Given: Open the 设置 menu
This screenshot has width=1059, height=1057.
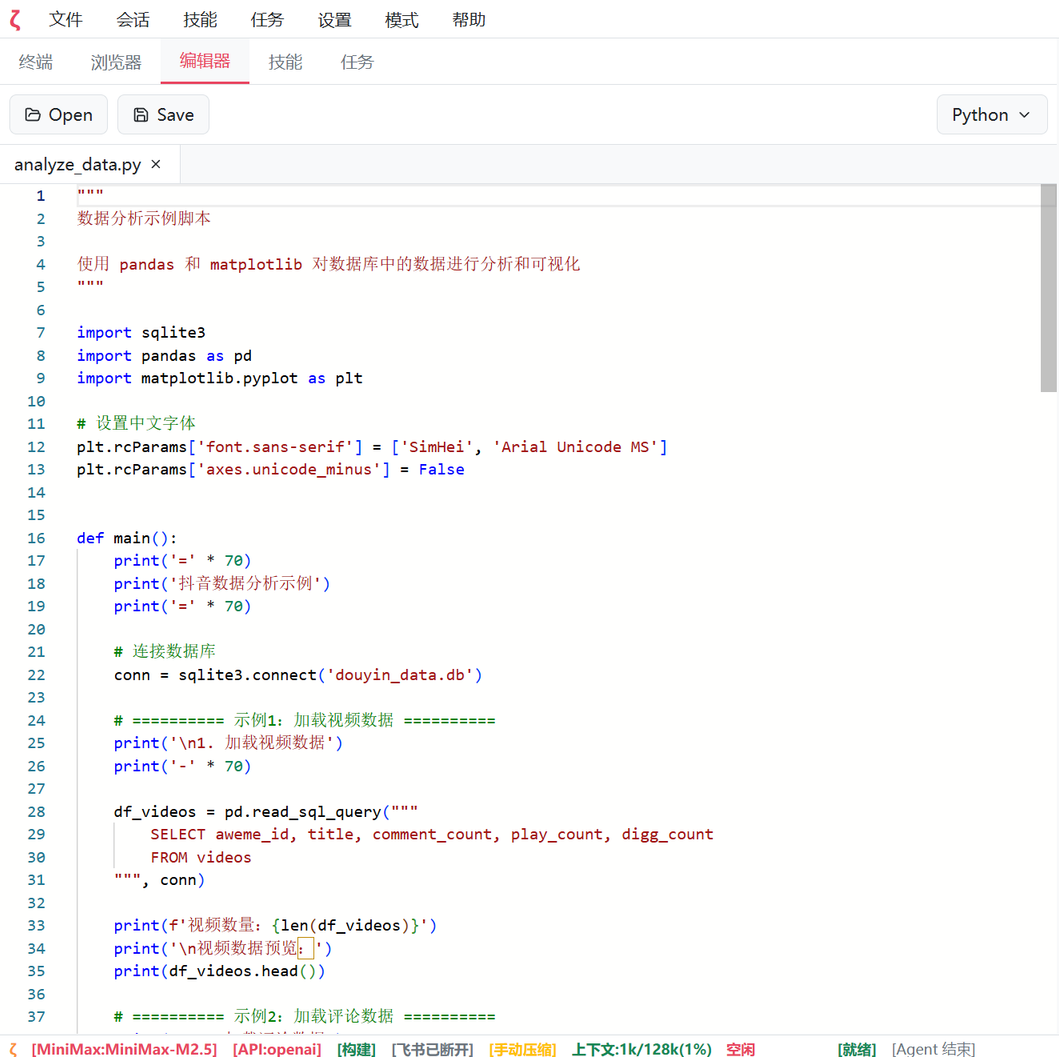Looking at the screenshot, I should pyautogui.click(x=334, y=20).
